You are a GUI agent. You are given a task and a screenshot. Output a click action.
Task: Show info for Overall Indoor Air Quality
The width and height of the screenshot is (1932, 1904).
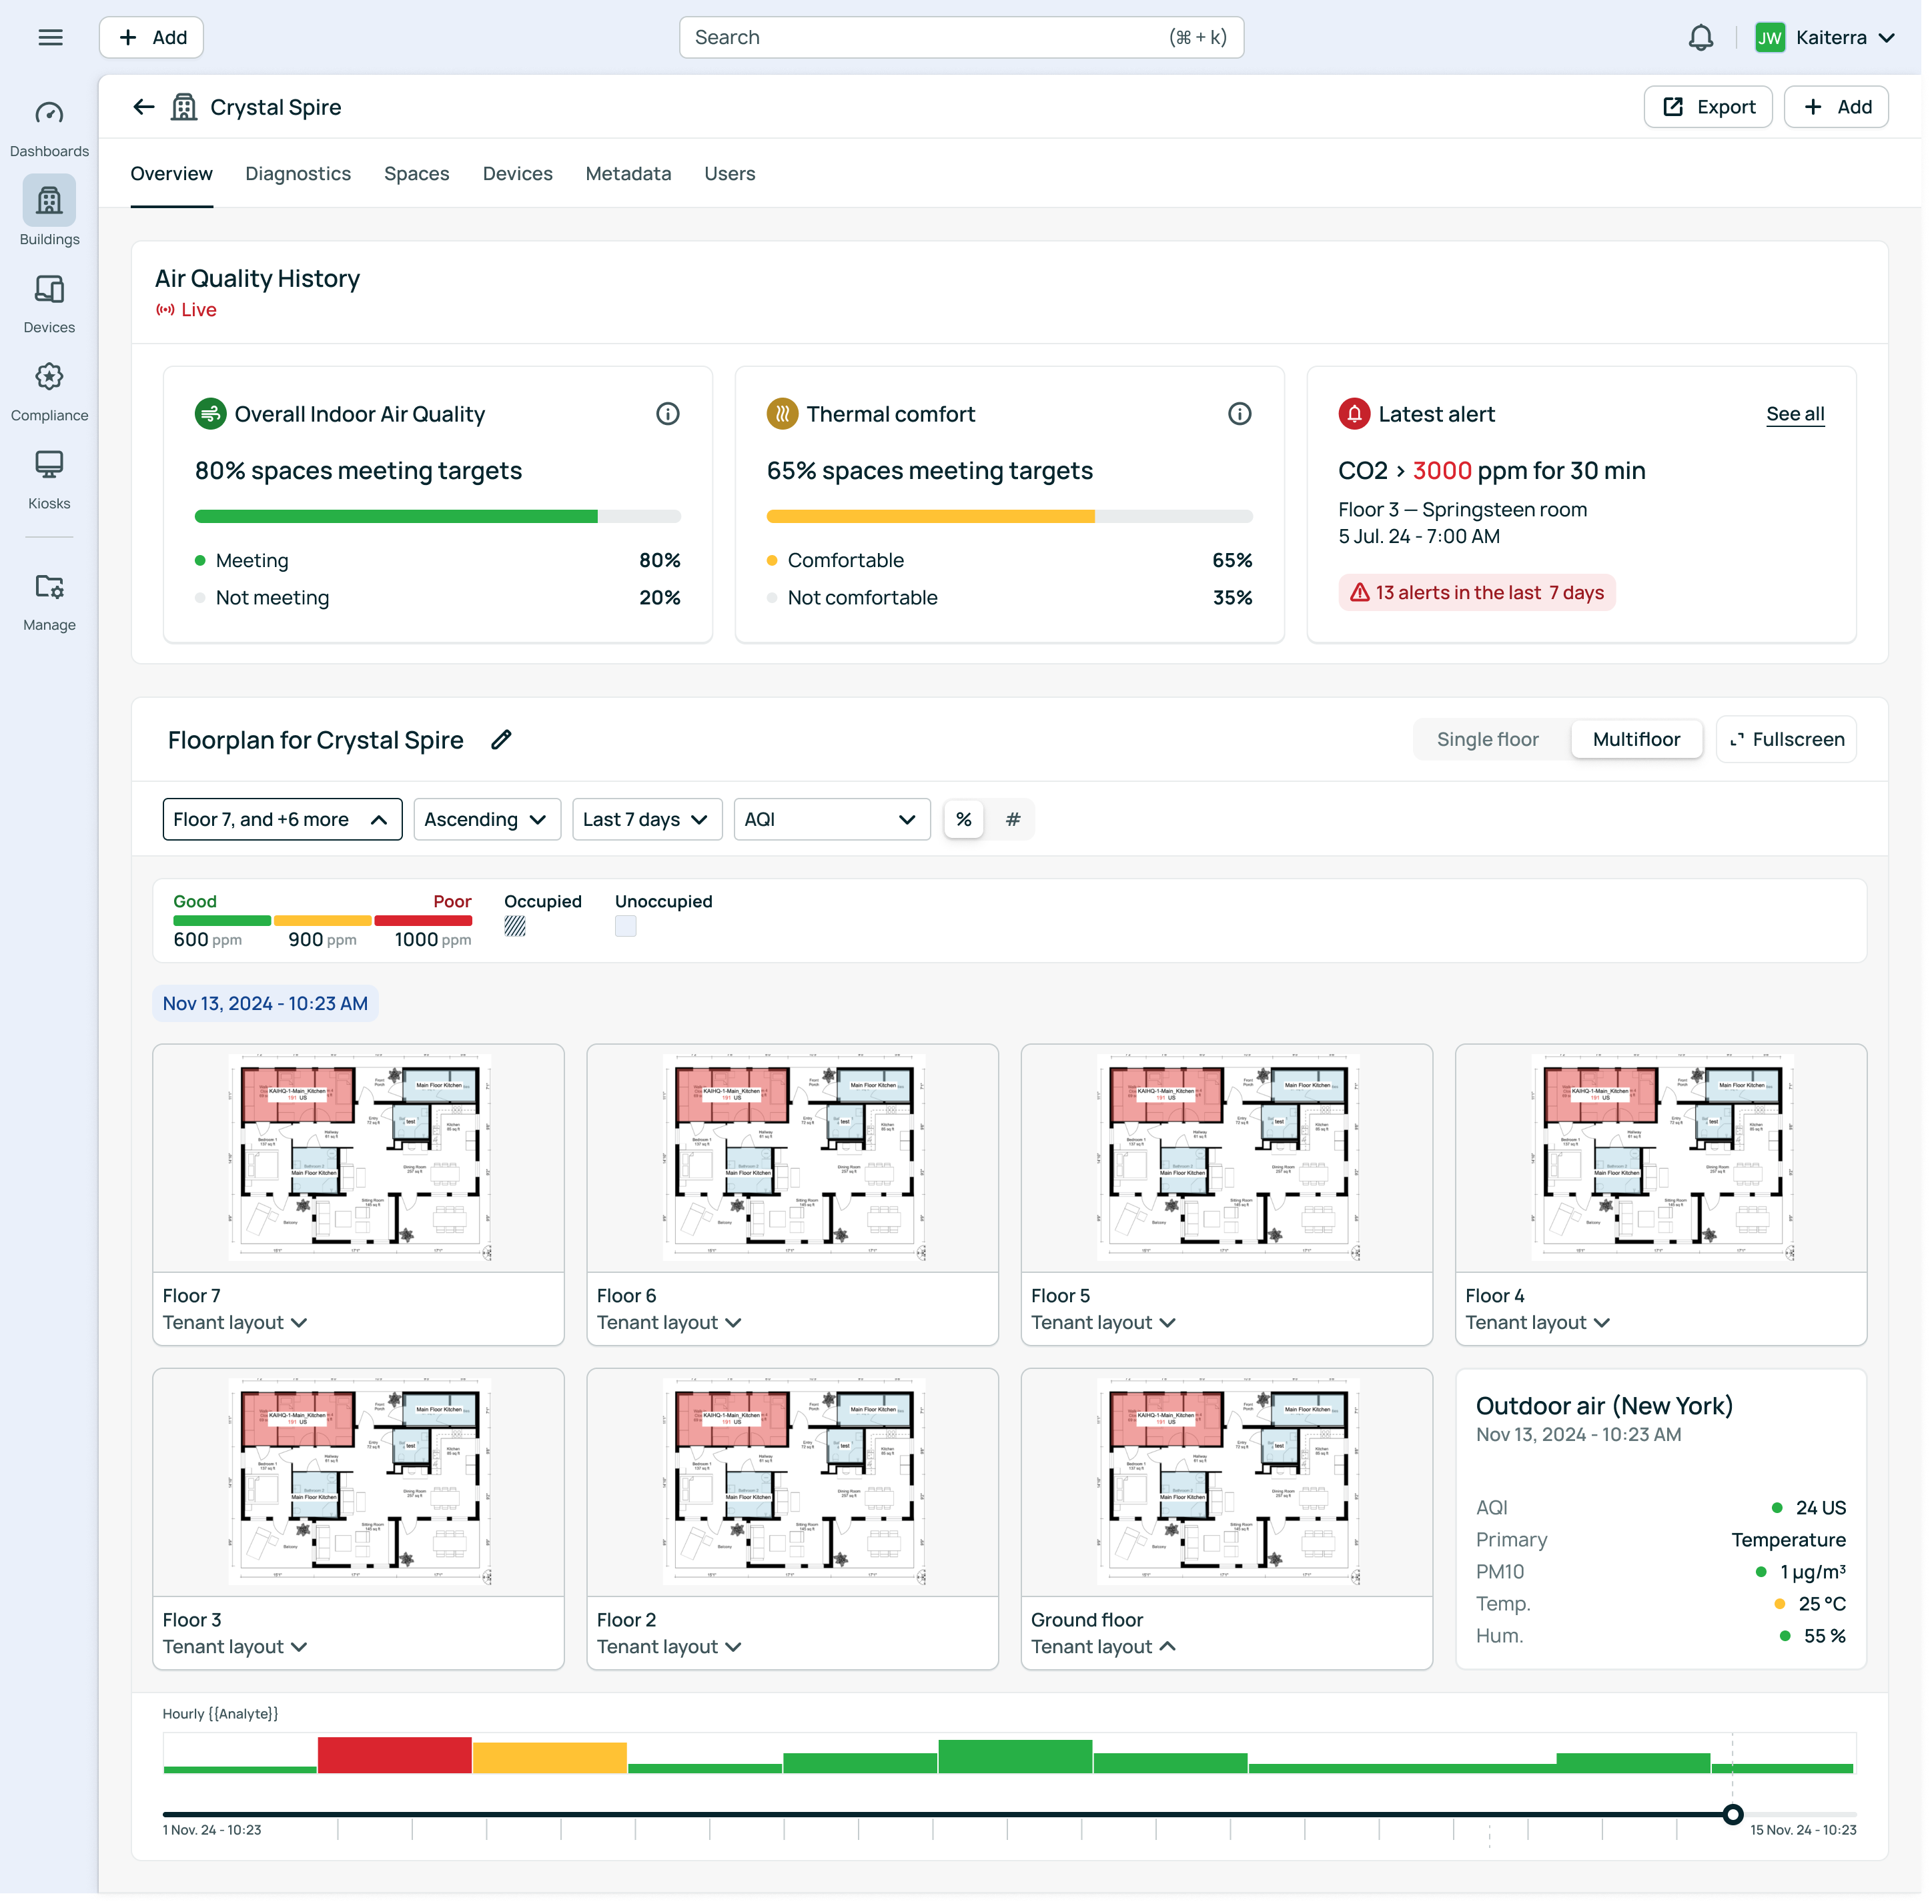click(x=667, y=414)
